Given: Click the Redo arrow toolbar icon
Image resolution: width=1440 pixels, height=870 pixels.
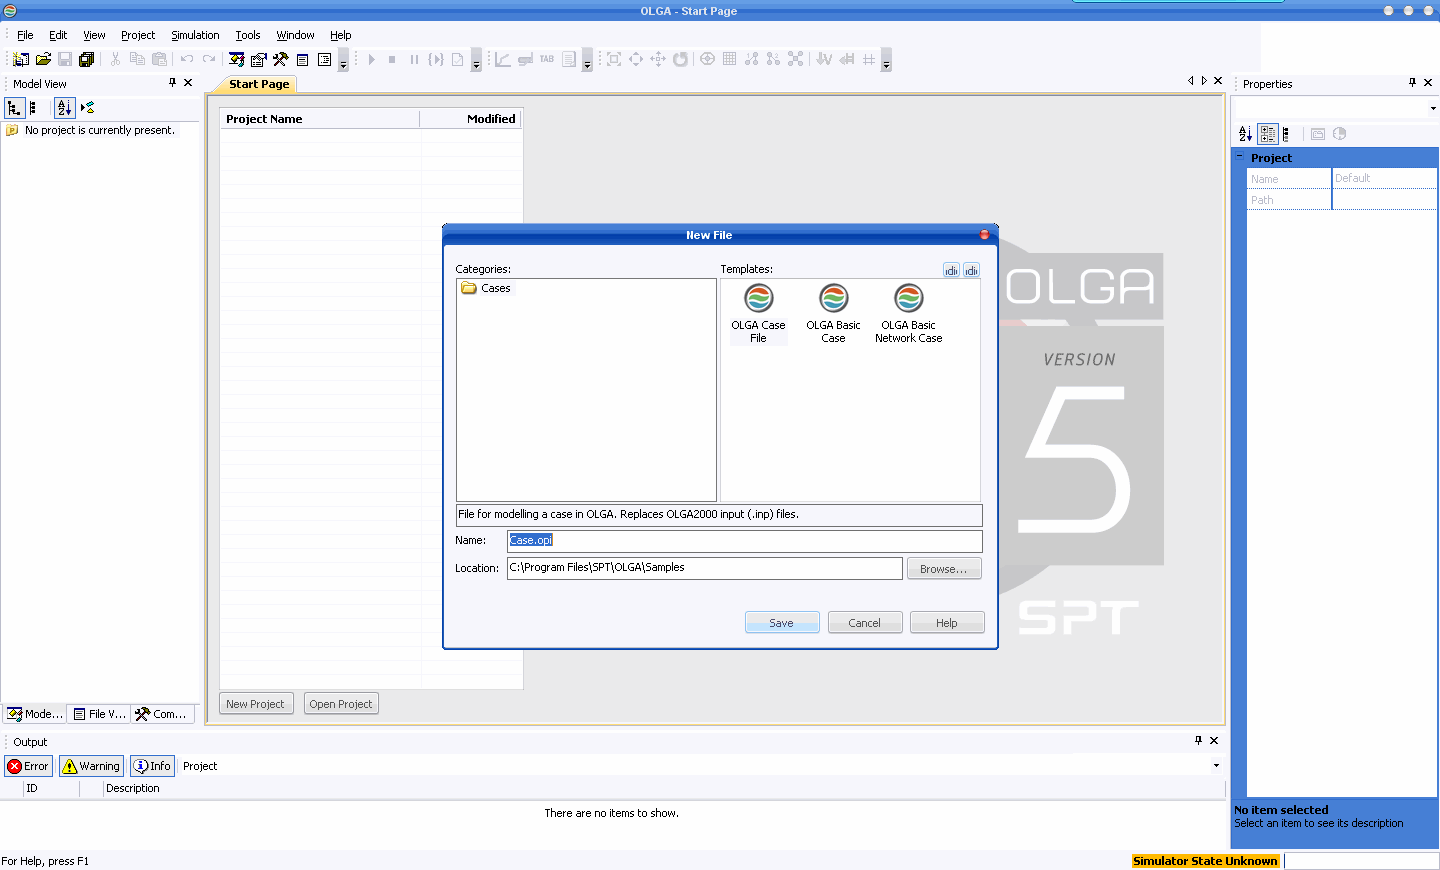Looking at the screenshot, I should 209,60.
